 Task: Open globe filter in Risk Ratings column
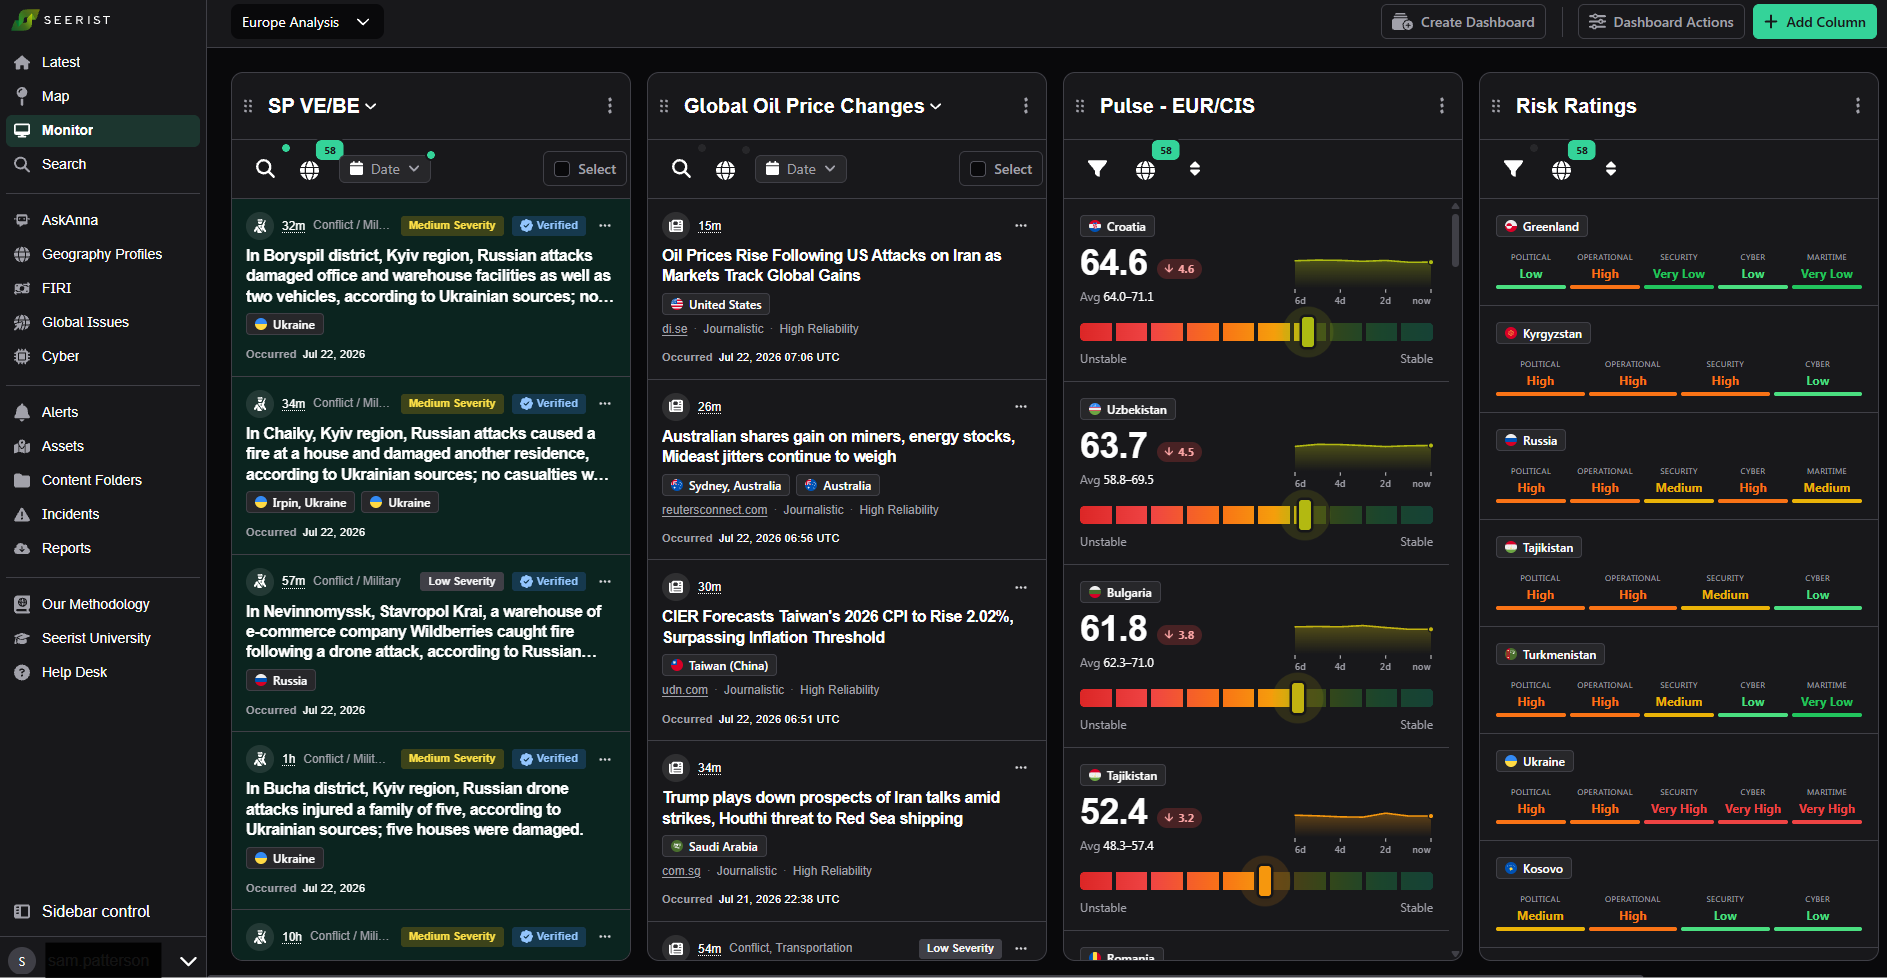1562,170
